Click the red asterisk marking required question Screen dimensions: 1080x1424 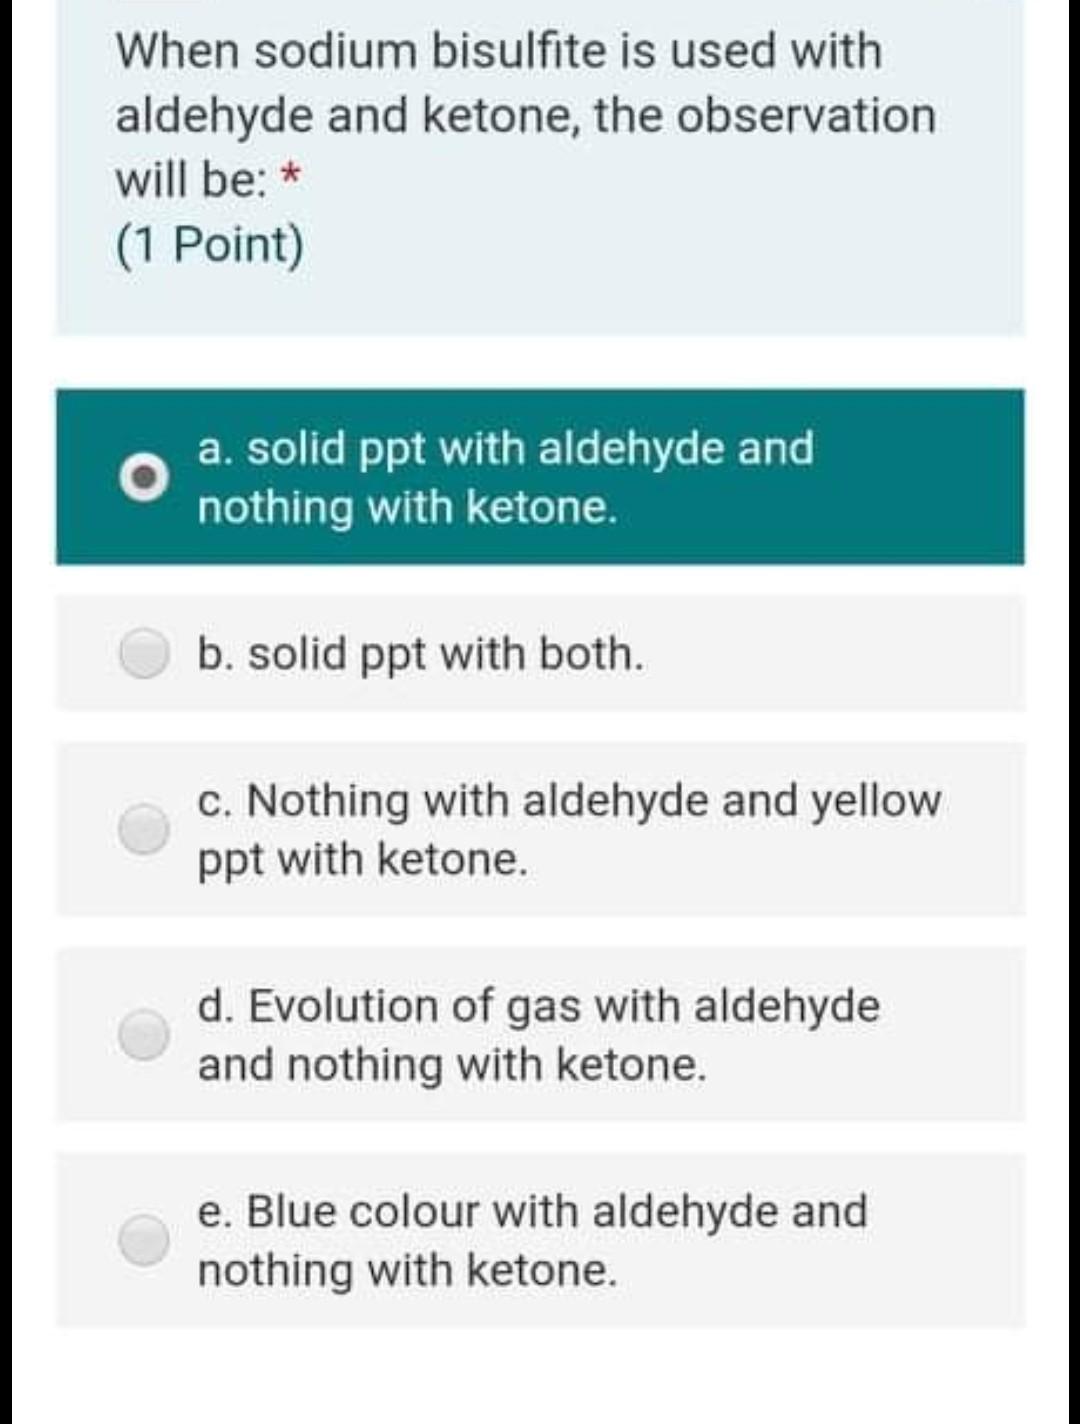(x=289, y=178)
